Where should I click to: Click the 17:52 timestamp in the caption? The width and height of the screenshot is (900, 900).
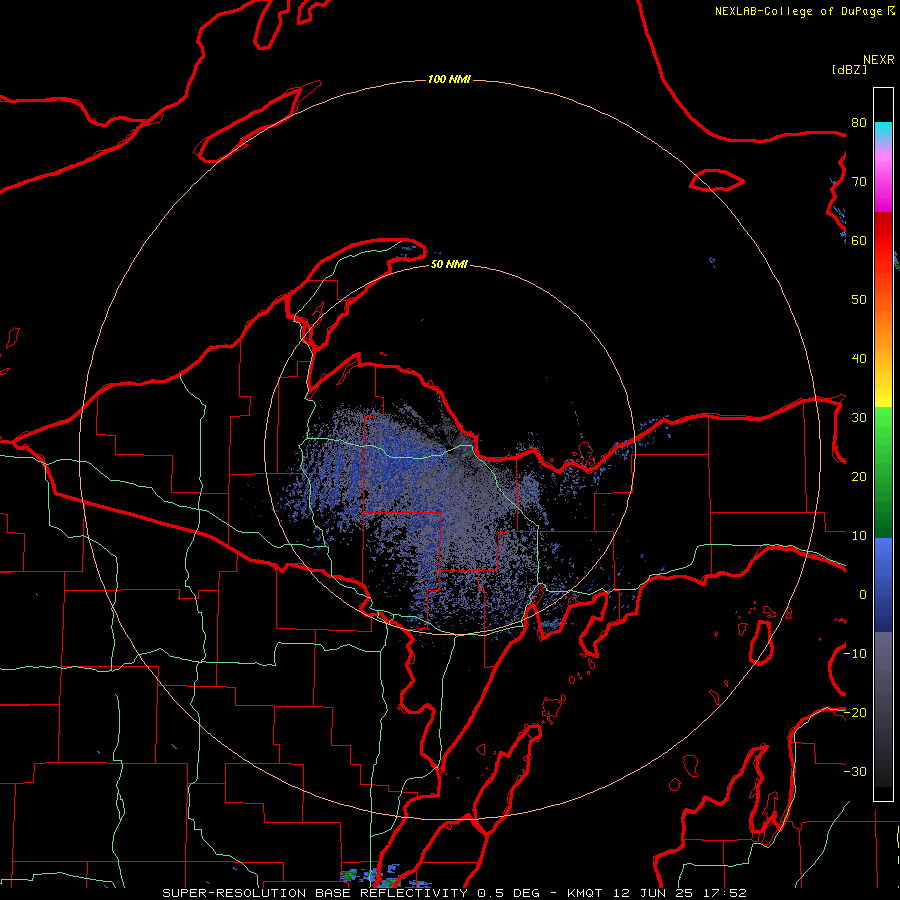(727, 893)
